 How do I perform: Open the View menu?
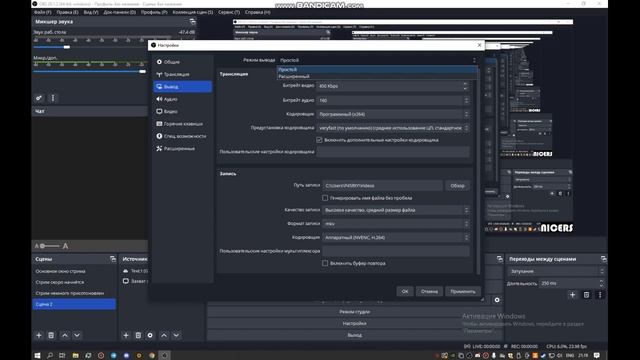click(x=91, y=12)
